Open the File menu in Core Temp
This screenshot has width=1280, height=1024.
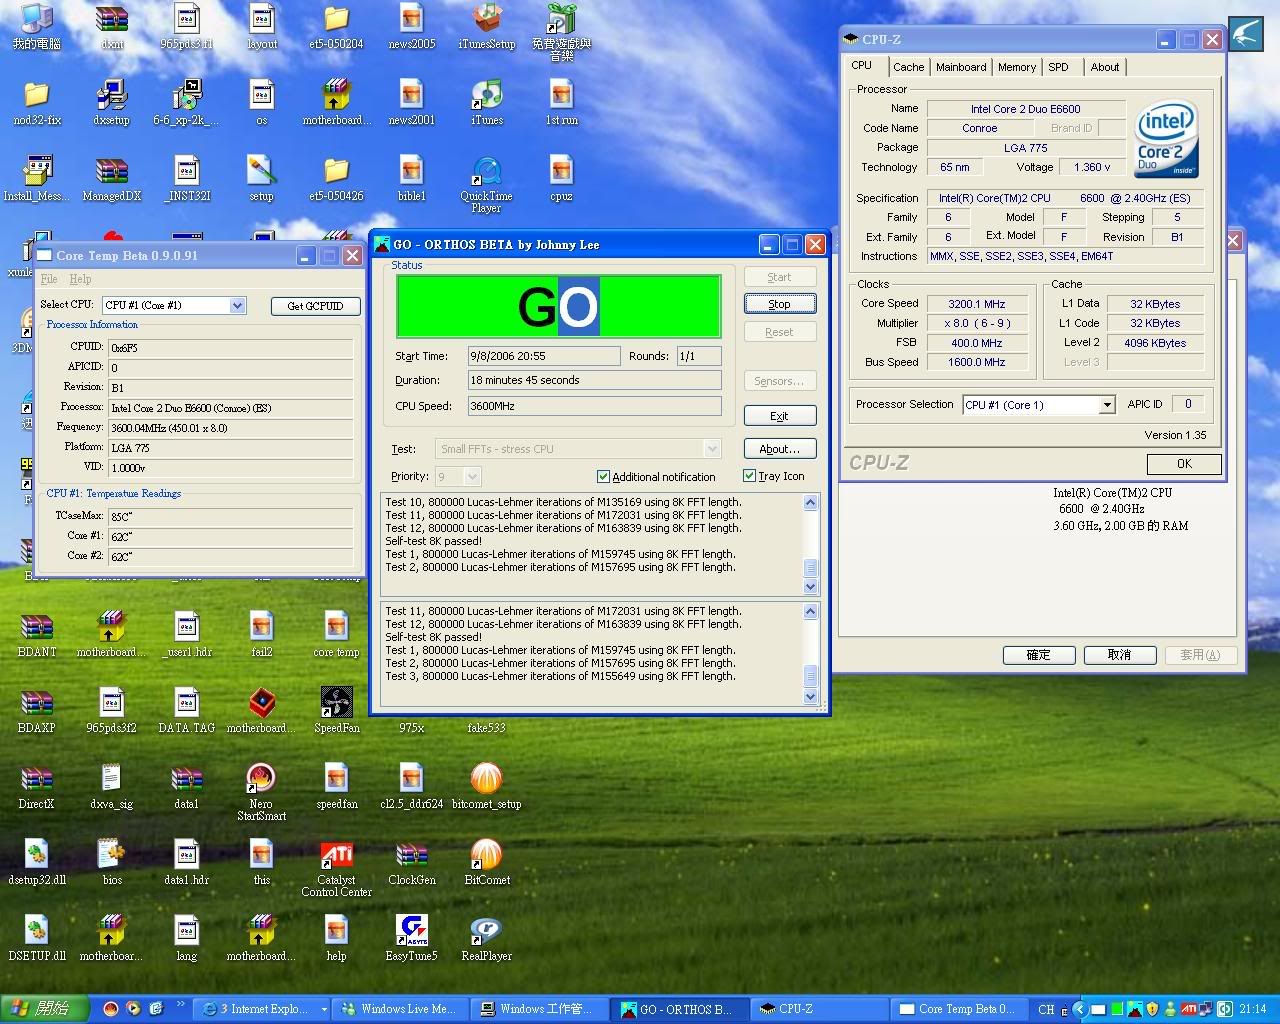49,279
